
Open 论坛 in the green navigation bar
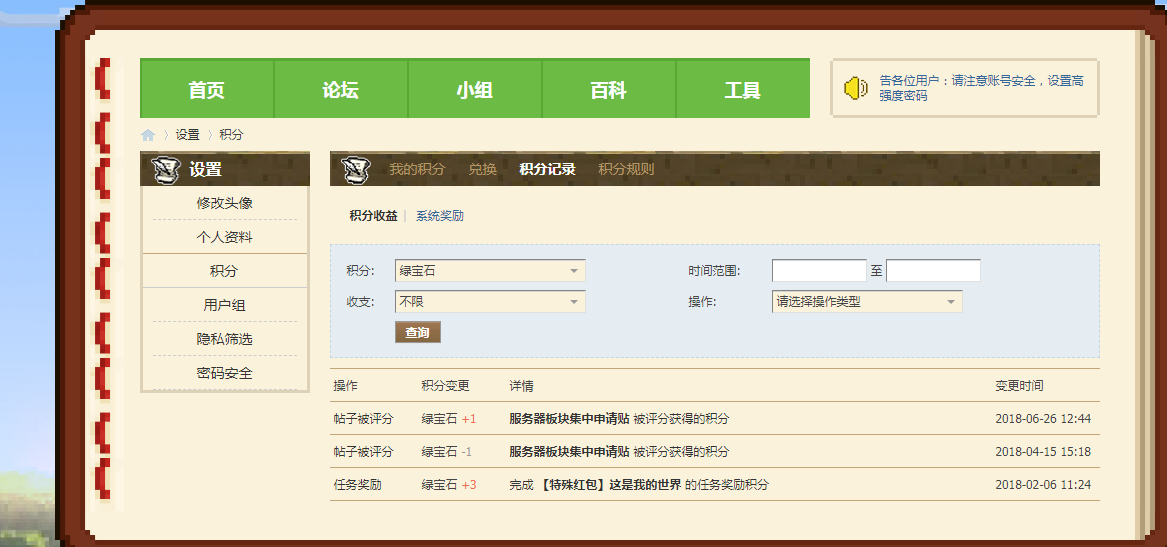pyautogui.click(x=340, y=90)
